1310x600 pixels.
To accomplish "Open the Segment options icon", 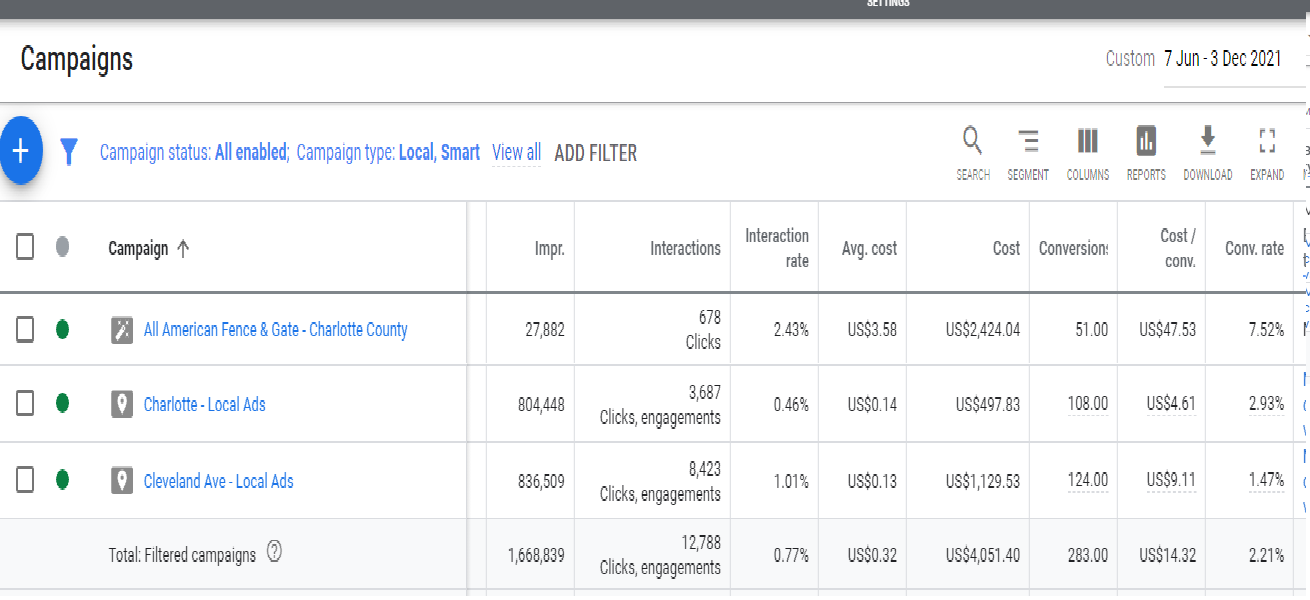I will 1027,142.
